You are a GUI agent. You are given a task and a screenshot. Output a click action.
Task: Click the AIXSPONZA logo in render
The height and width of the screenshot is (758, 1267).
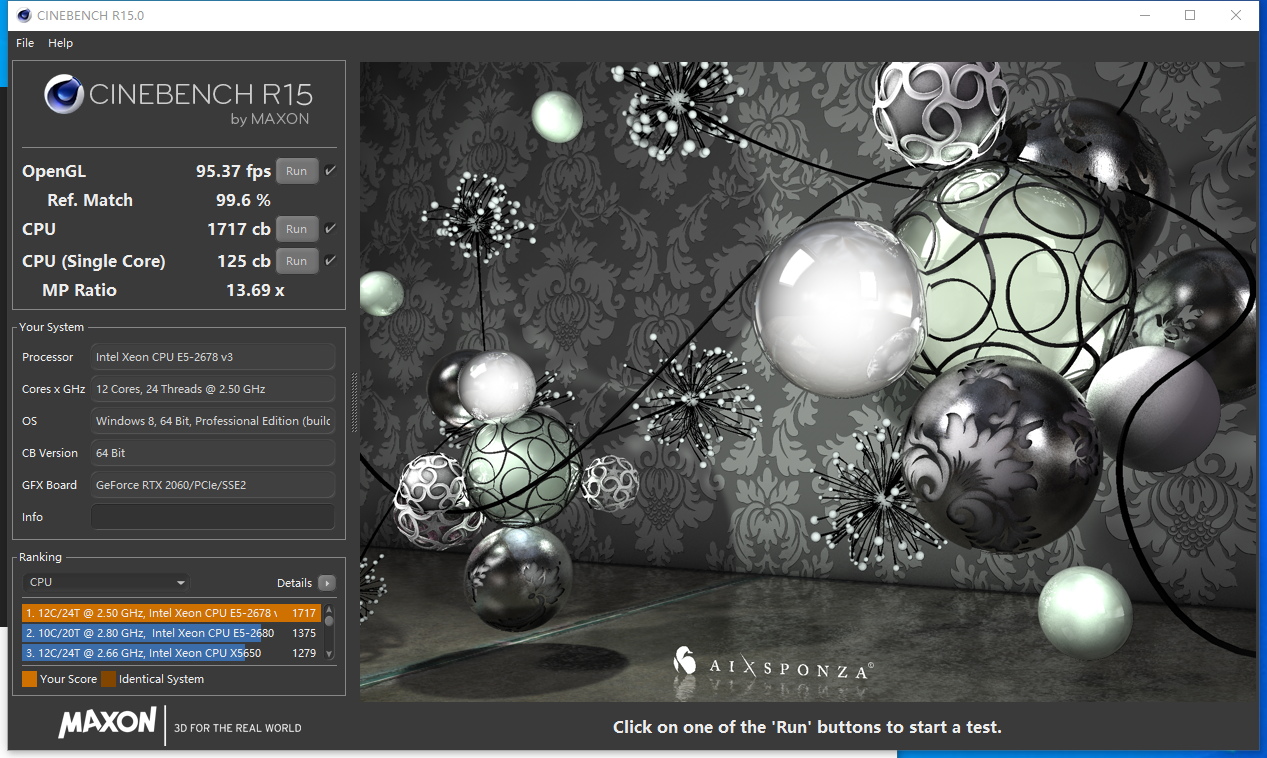point(772,667)
